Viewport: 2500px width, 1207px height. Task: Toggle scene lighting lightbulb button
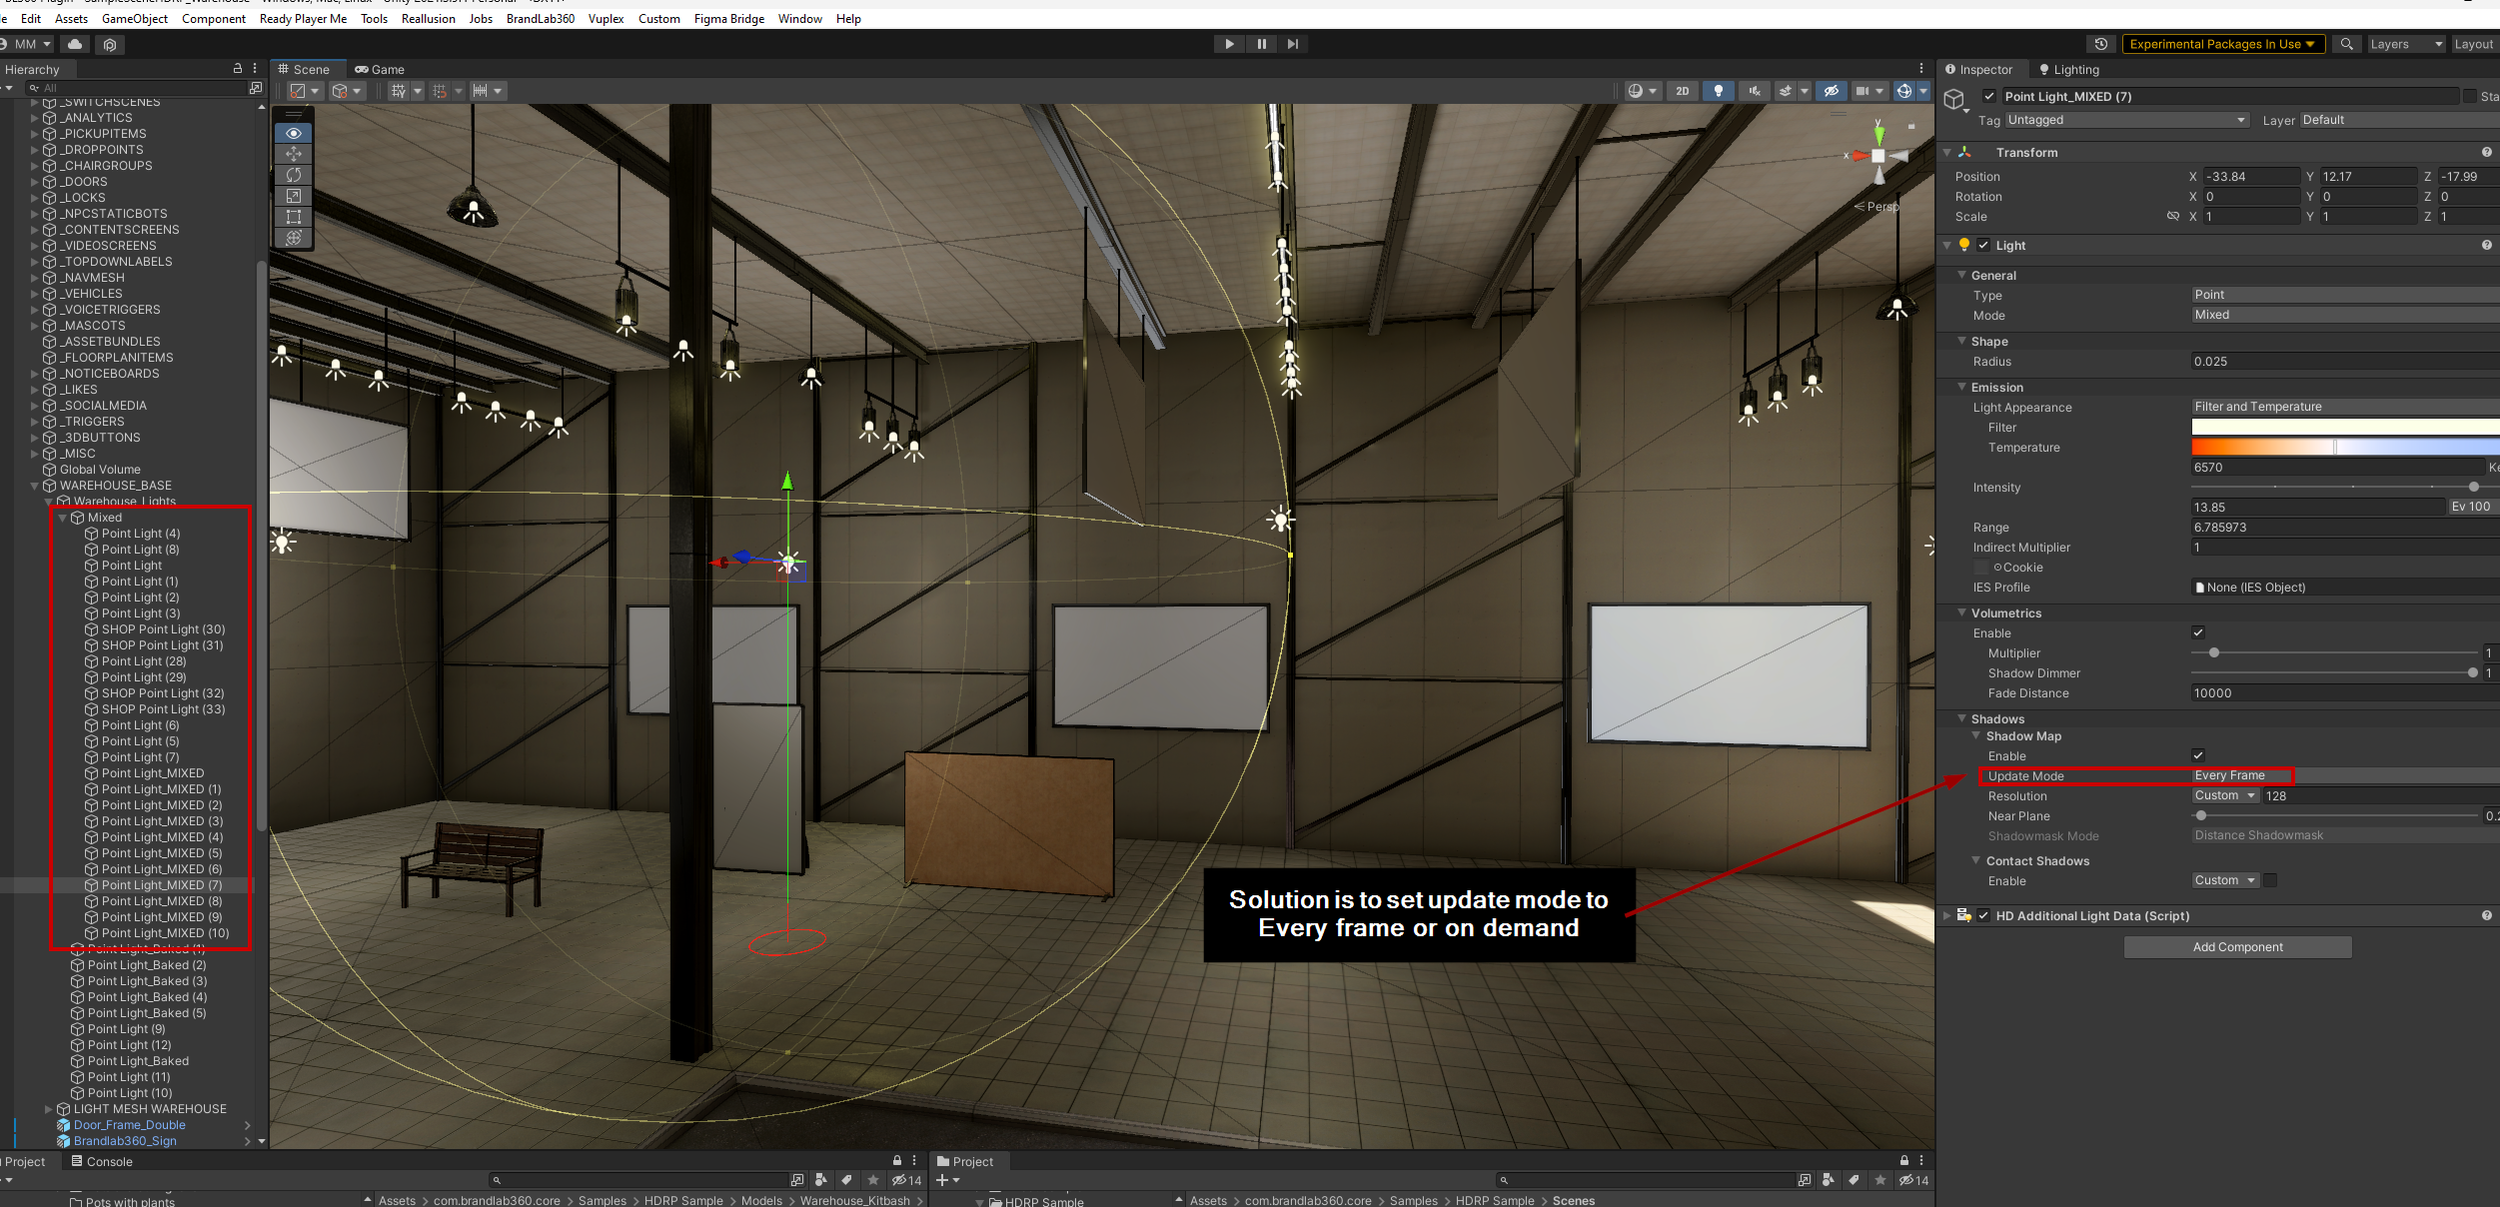(1718, 91)
